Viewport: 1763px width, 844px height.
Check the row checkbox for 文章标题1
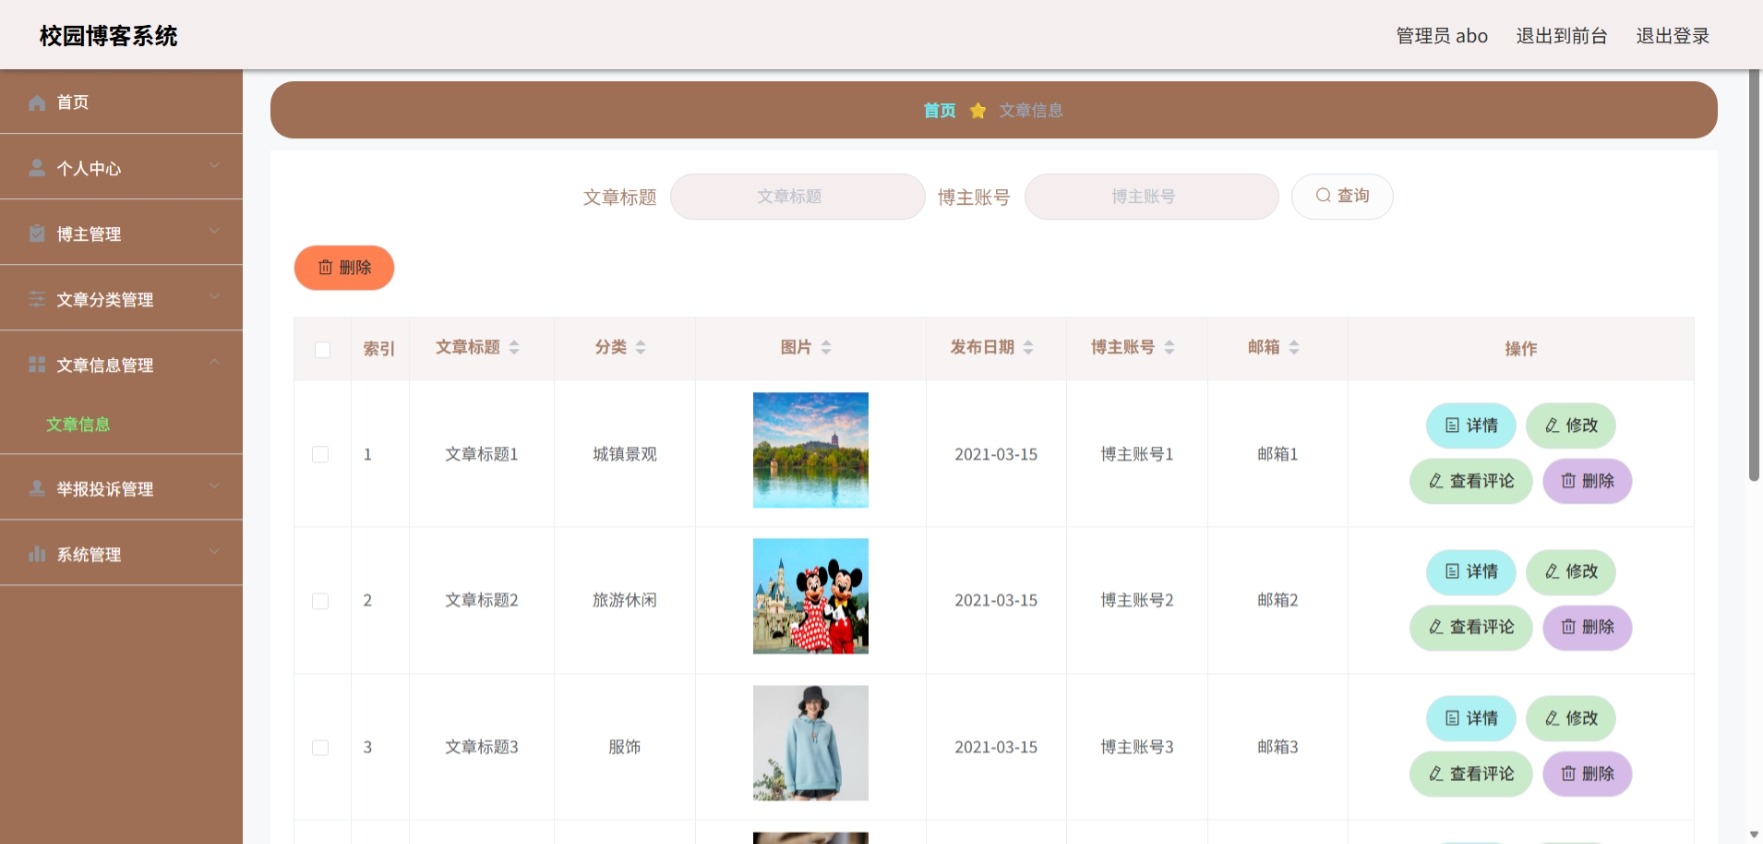(320, 454)
